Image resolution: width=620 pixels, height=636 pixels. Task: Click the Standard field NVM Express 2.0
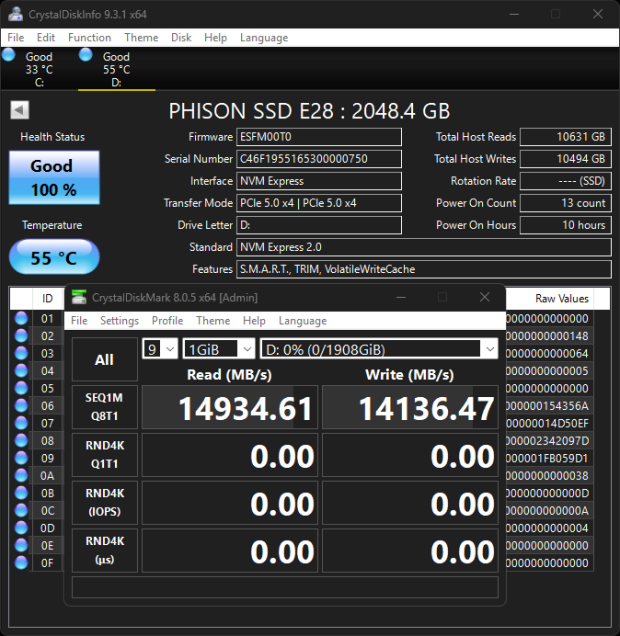[x=424, y=247]
